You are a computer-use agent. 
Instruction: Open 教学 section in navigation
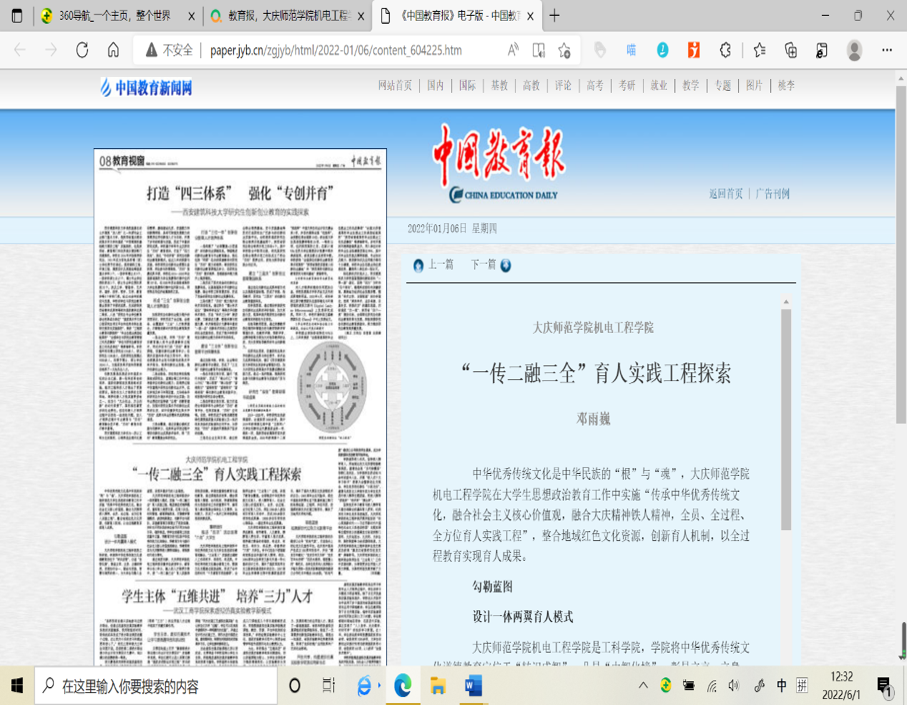691,86
